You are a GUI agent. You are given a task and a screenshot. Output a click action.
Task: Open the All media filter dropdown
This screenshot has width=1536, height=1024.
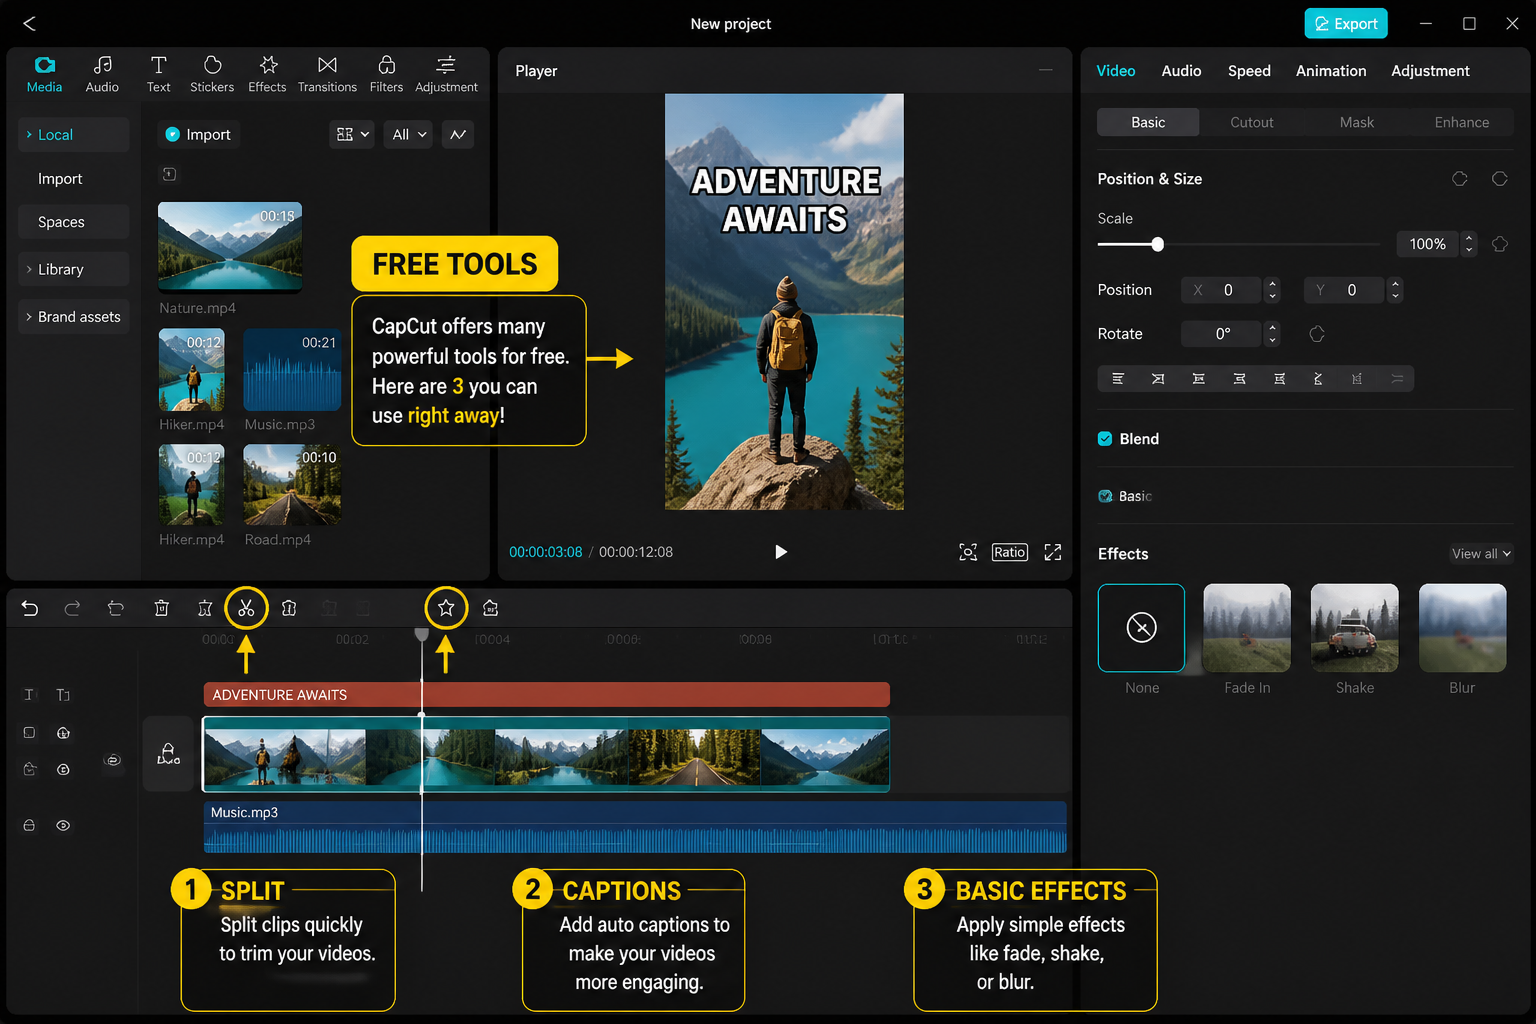tap(408, 134)
